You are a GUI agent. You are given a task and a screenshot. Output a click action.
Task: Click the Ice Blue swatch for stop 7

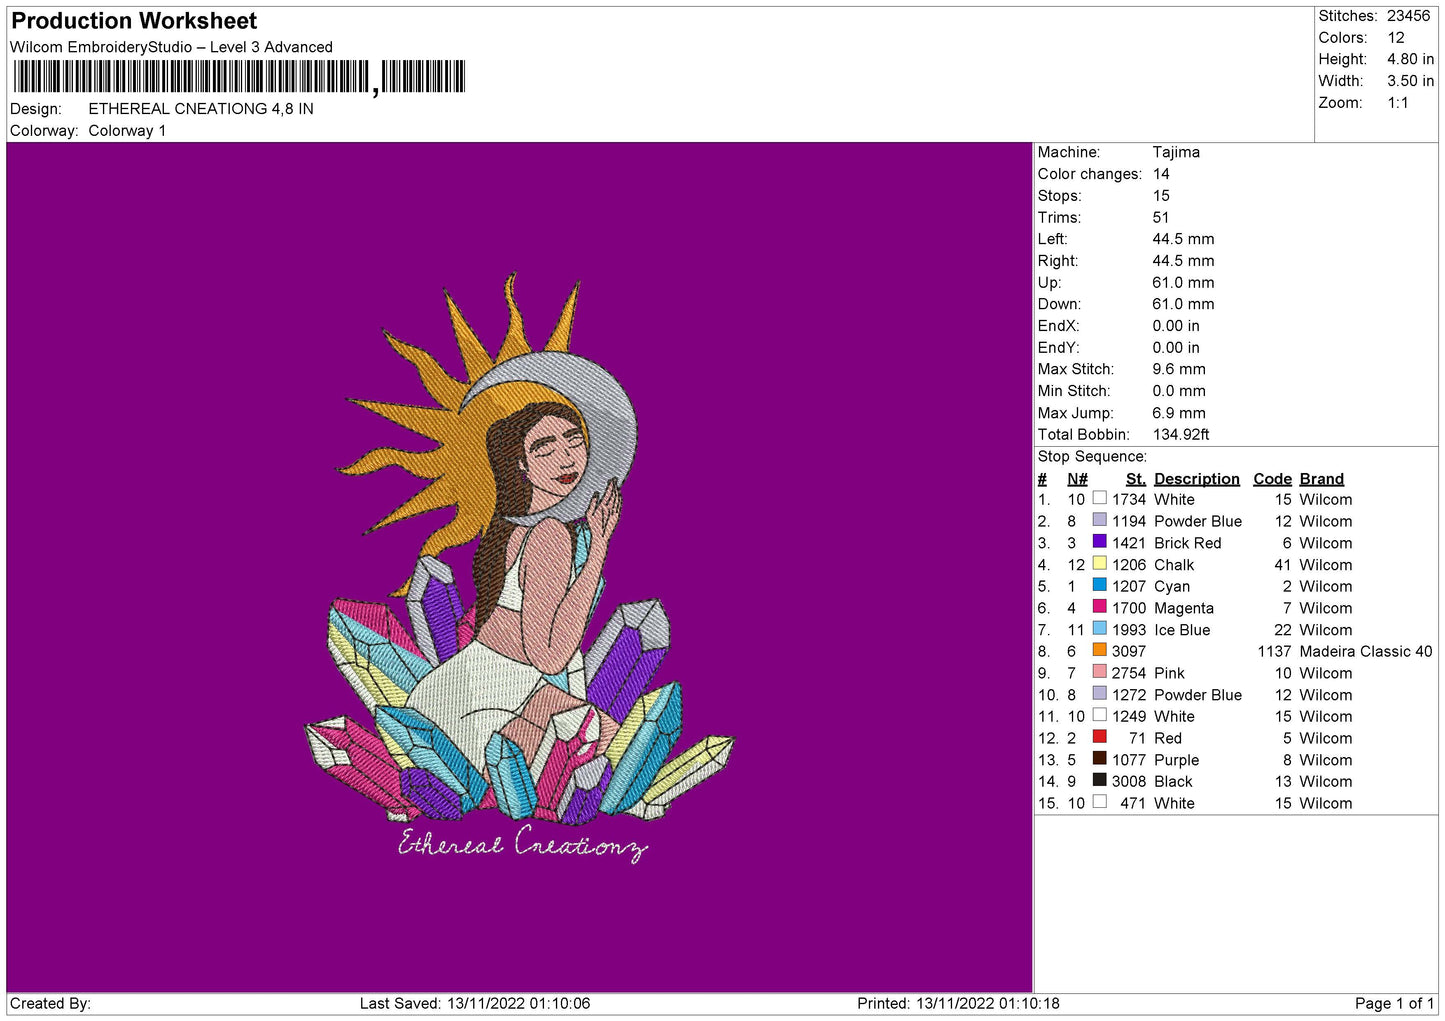tap(1099, 628)
